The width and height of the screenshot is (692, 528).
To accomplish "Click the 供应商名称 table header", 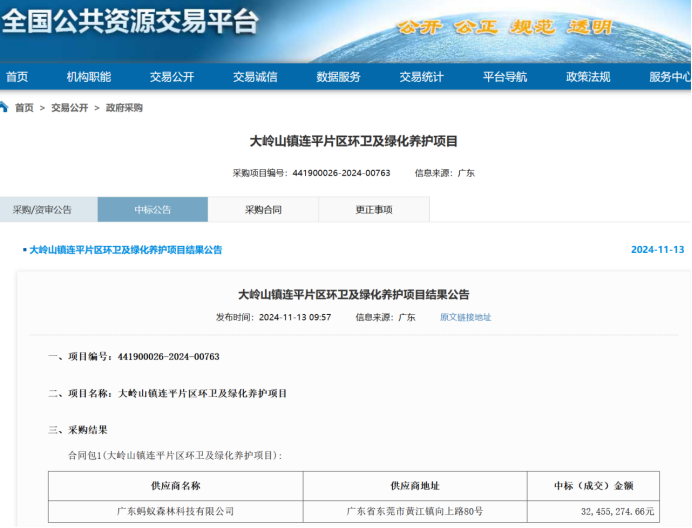I will click(176, 486).
